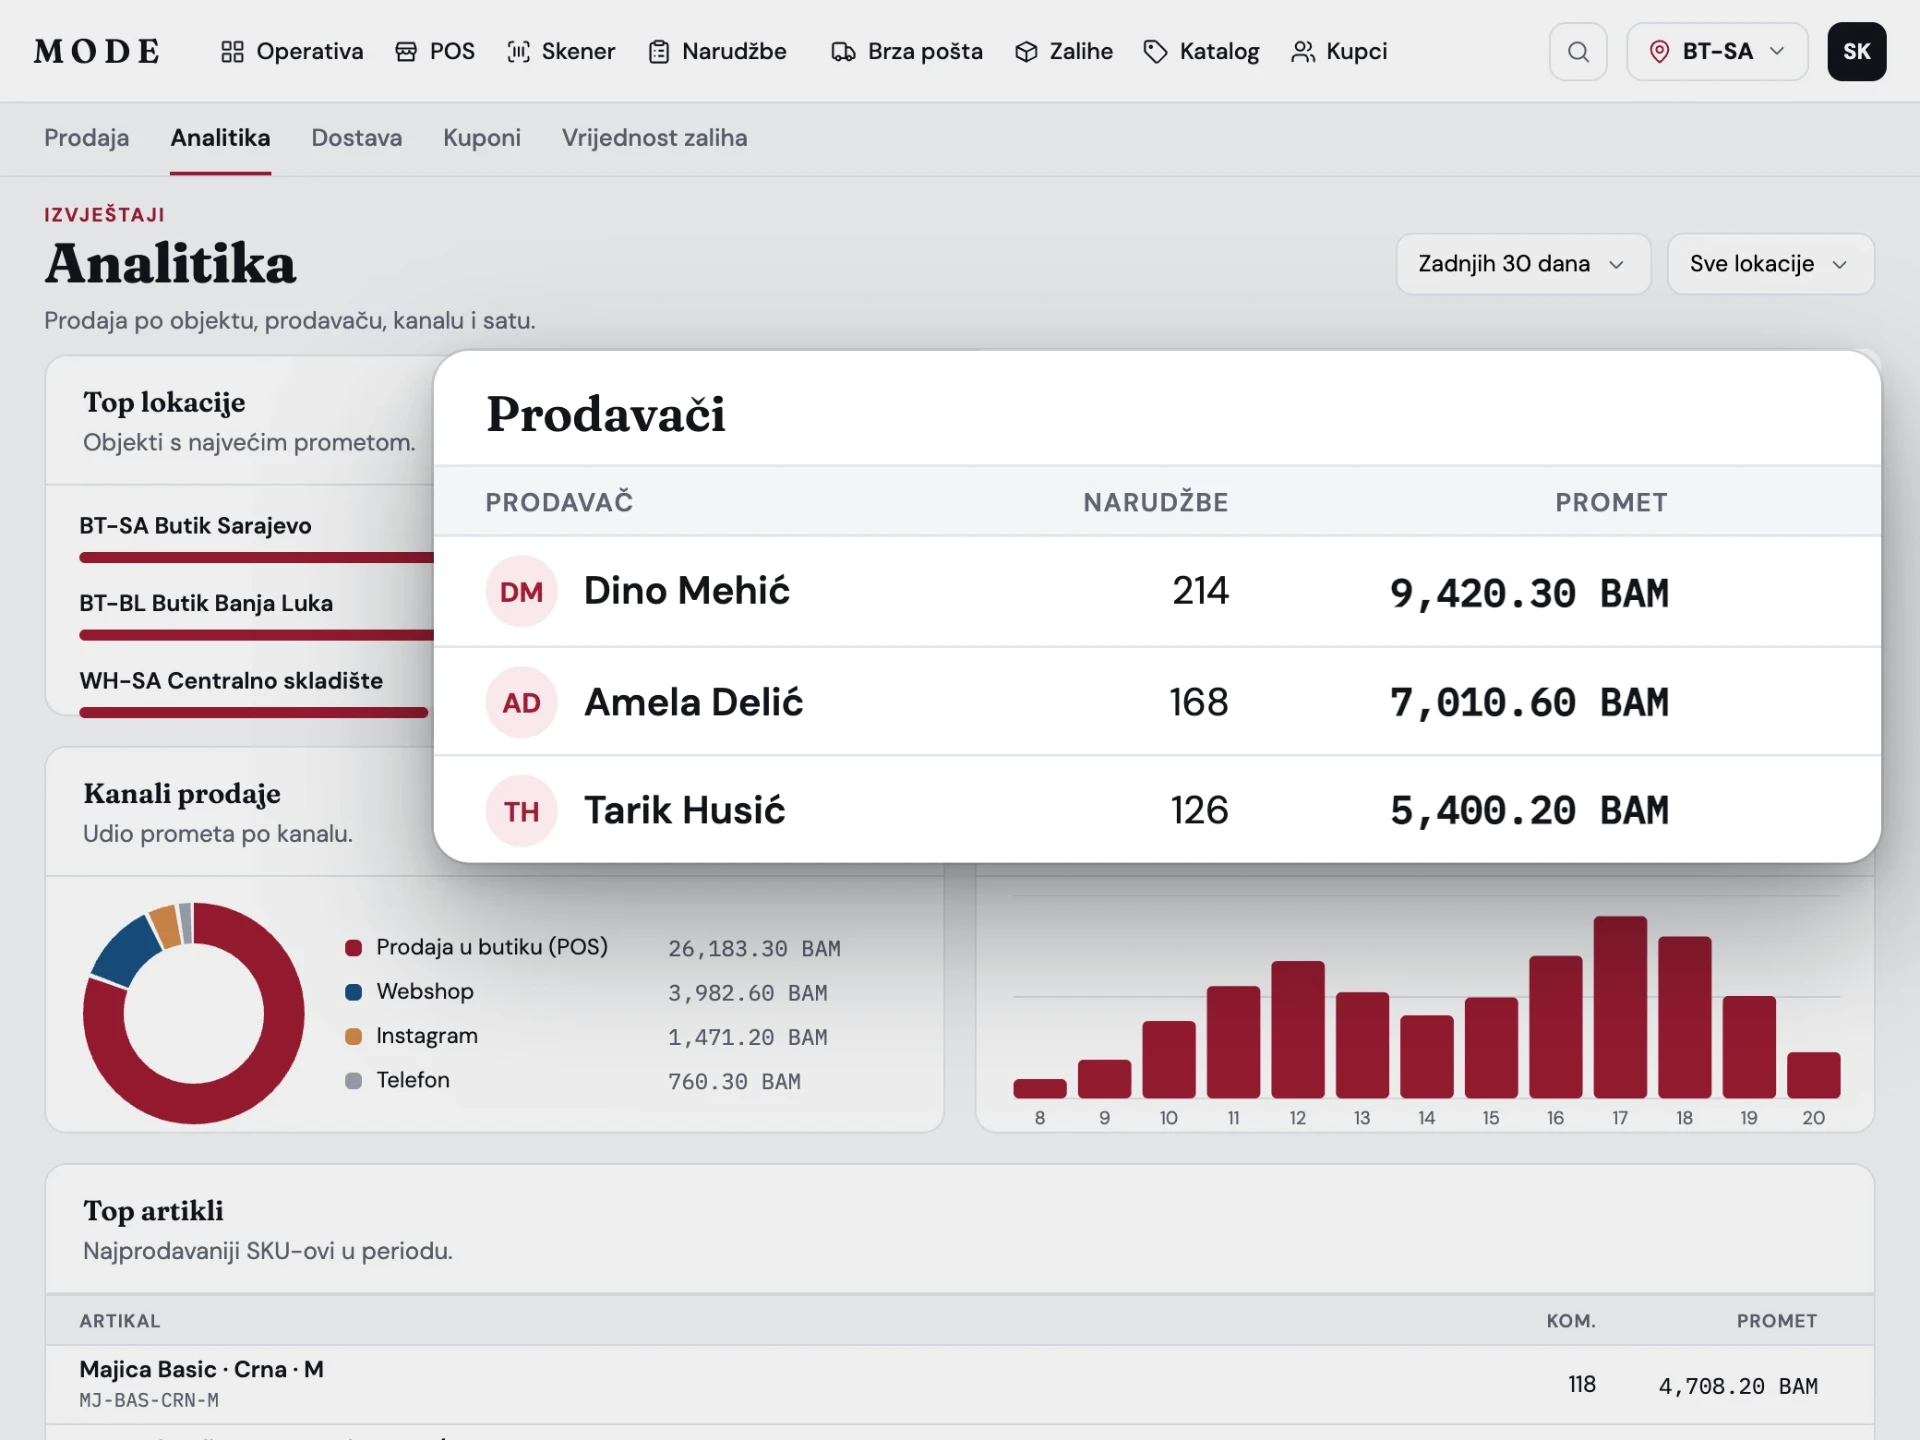This screenshot has width=1920, height=1440.
Task: Click the KOM. column header
Action: pos(1571,1321)
